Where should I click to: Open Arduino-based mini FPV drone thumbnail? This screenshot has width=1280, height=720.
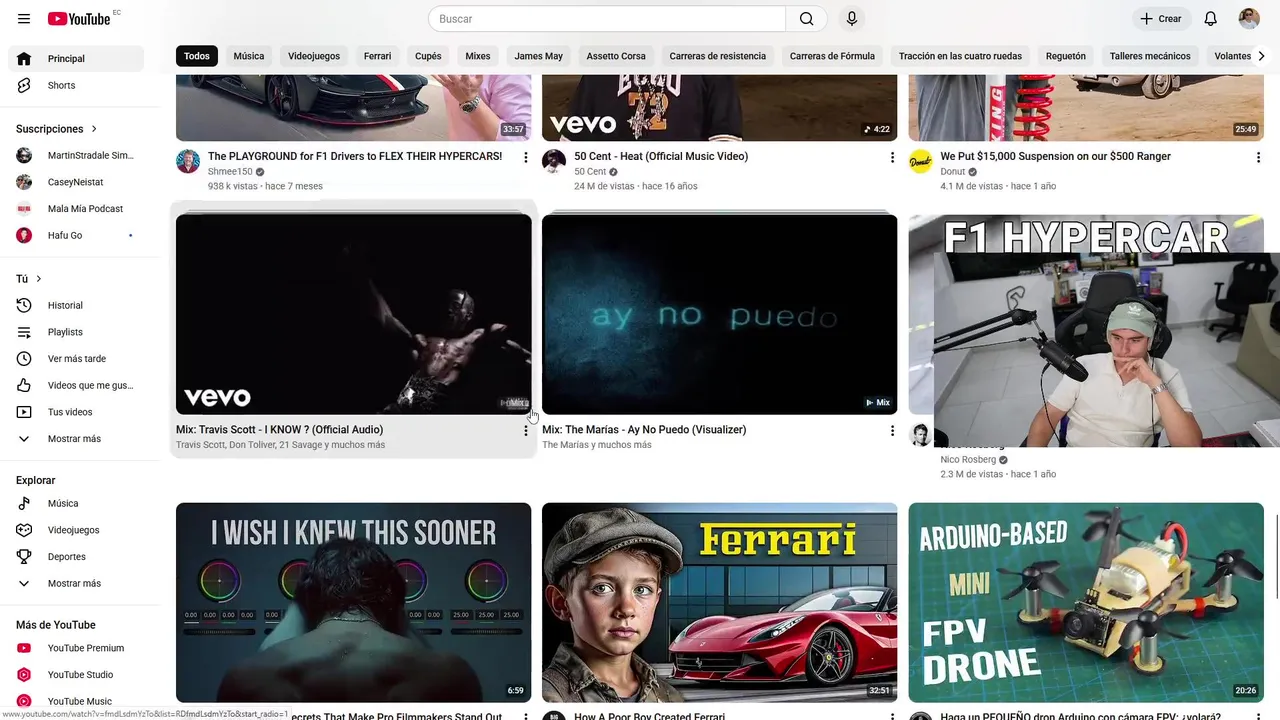(1086, 602)
